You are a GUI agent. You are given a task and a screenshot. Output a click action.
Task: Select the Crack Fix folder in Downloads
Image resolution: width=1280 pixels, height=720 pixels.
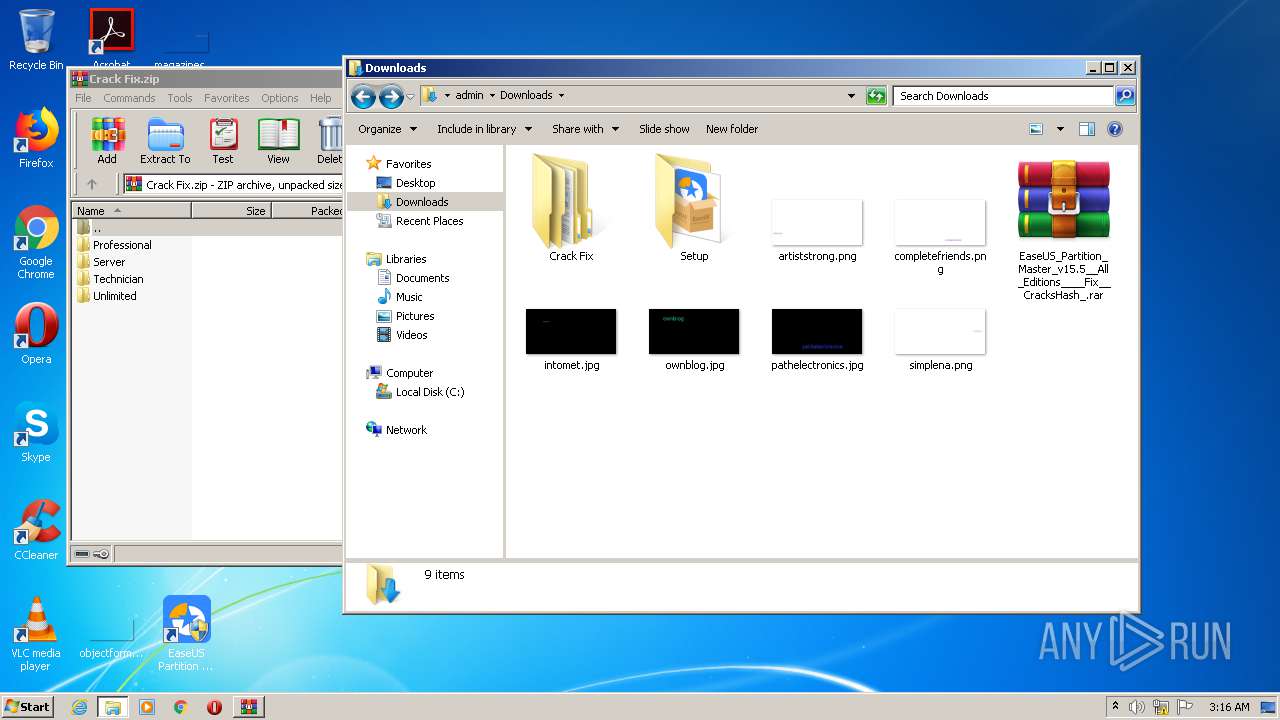pos(571,208)
